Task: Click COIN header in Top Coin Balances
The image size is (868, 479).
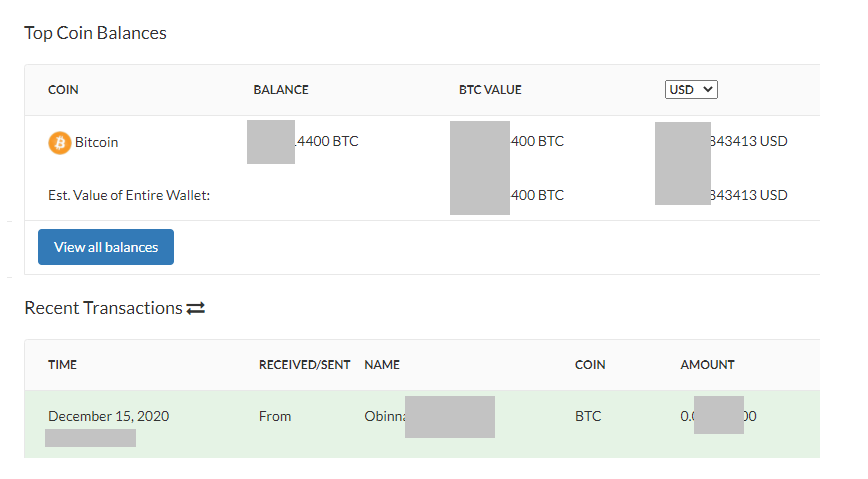Action: tap(63, 90)
